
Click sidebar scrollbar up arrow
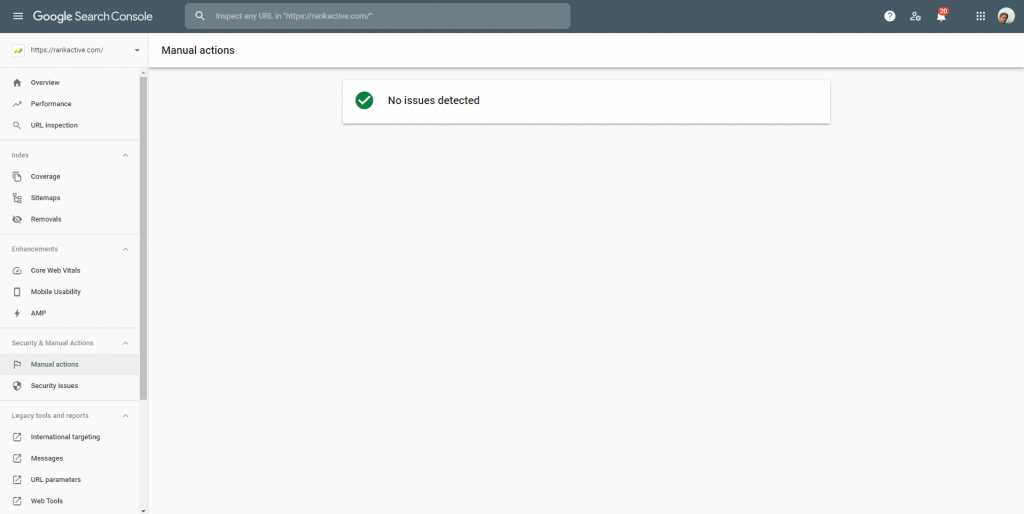[144, 72]
